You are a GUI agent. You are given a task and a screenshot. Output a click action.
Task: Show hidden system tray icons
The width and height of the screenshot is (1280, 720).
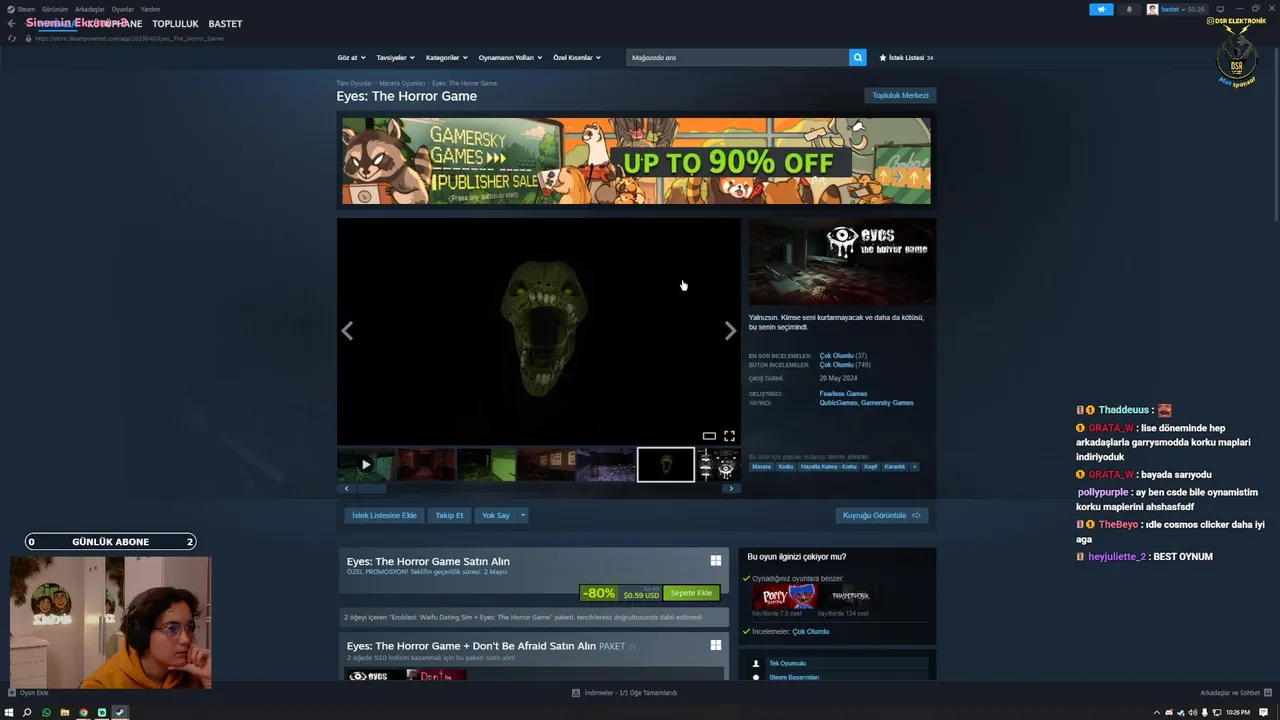coord(1157,713)
